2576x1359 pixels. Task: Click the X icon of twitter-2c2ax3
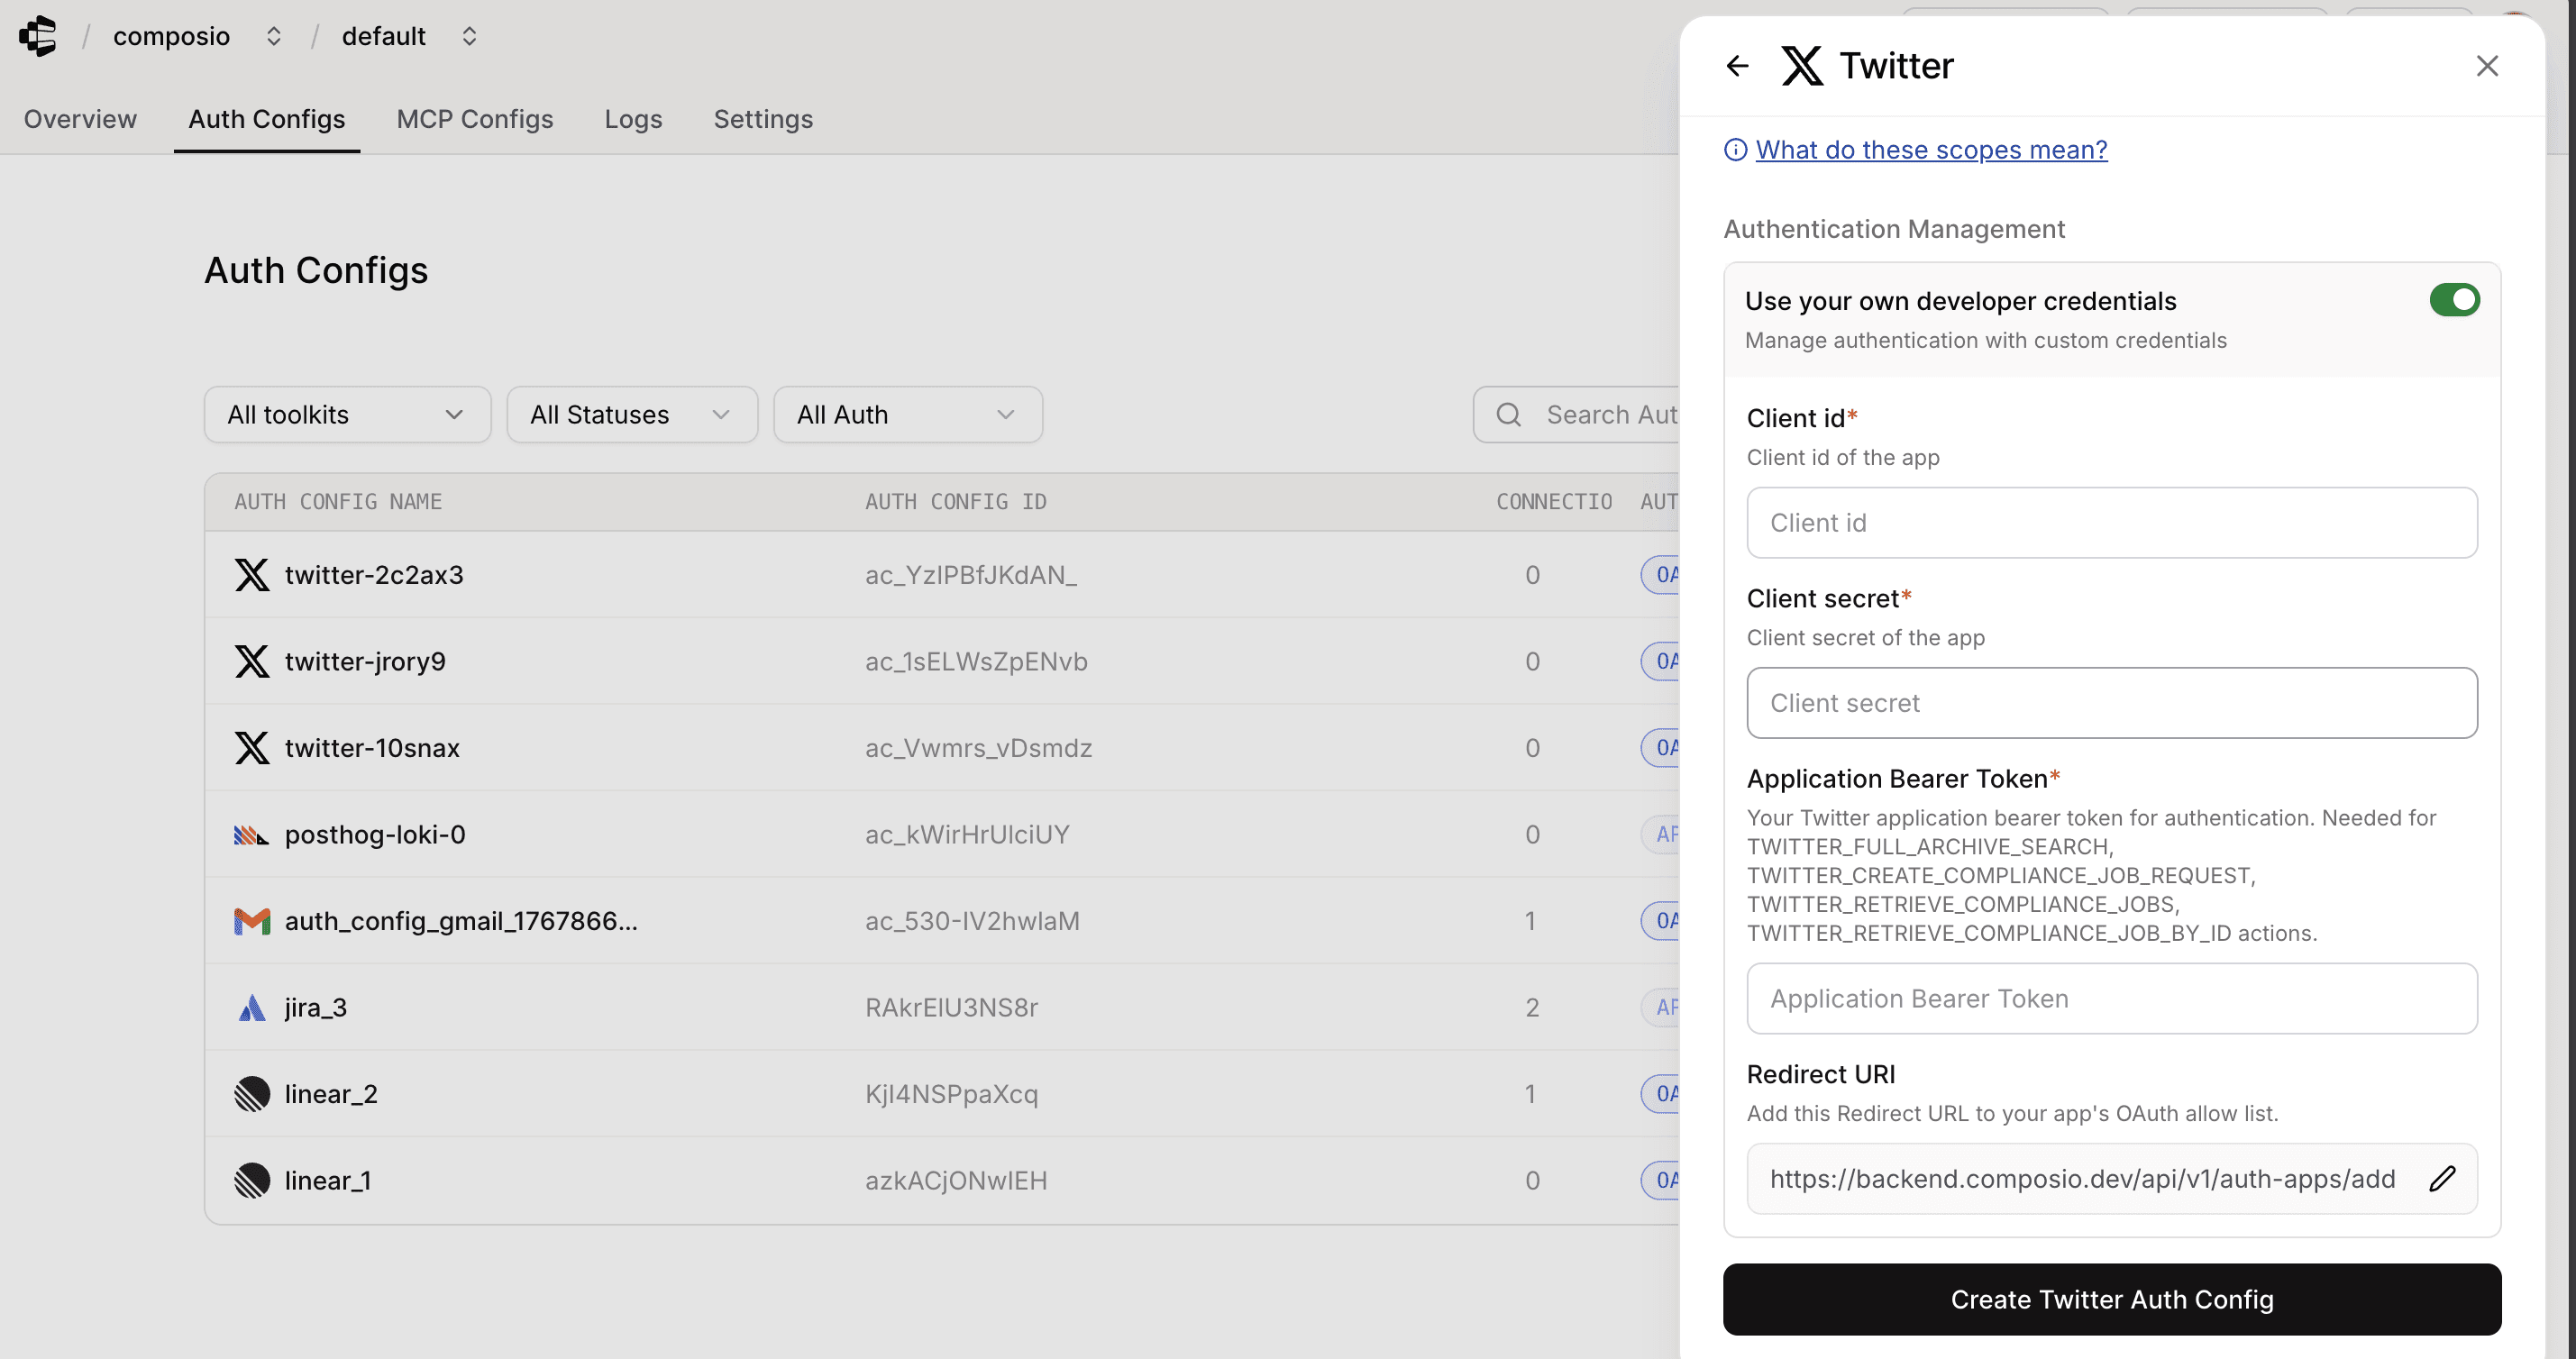click(x=252, y=575)
